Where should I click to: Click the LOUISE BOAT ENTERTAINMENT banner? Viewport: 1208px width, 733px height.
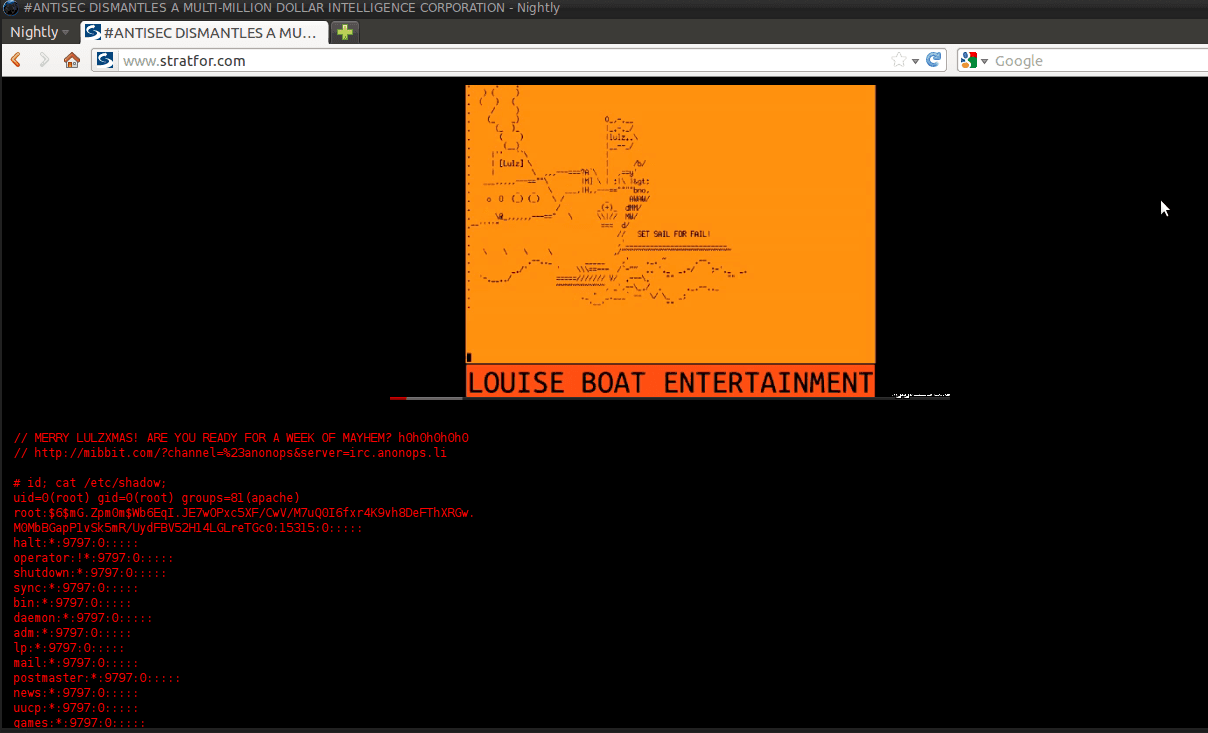(670, 382)
